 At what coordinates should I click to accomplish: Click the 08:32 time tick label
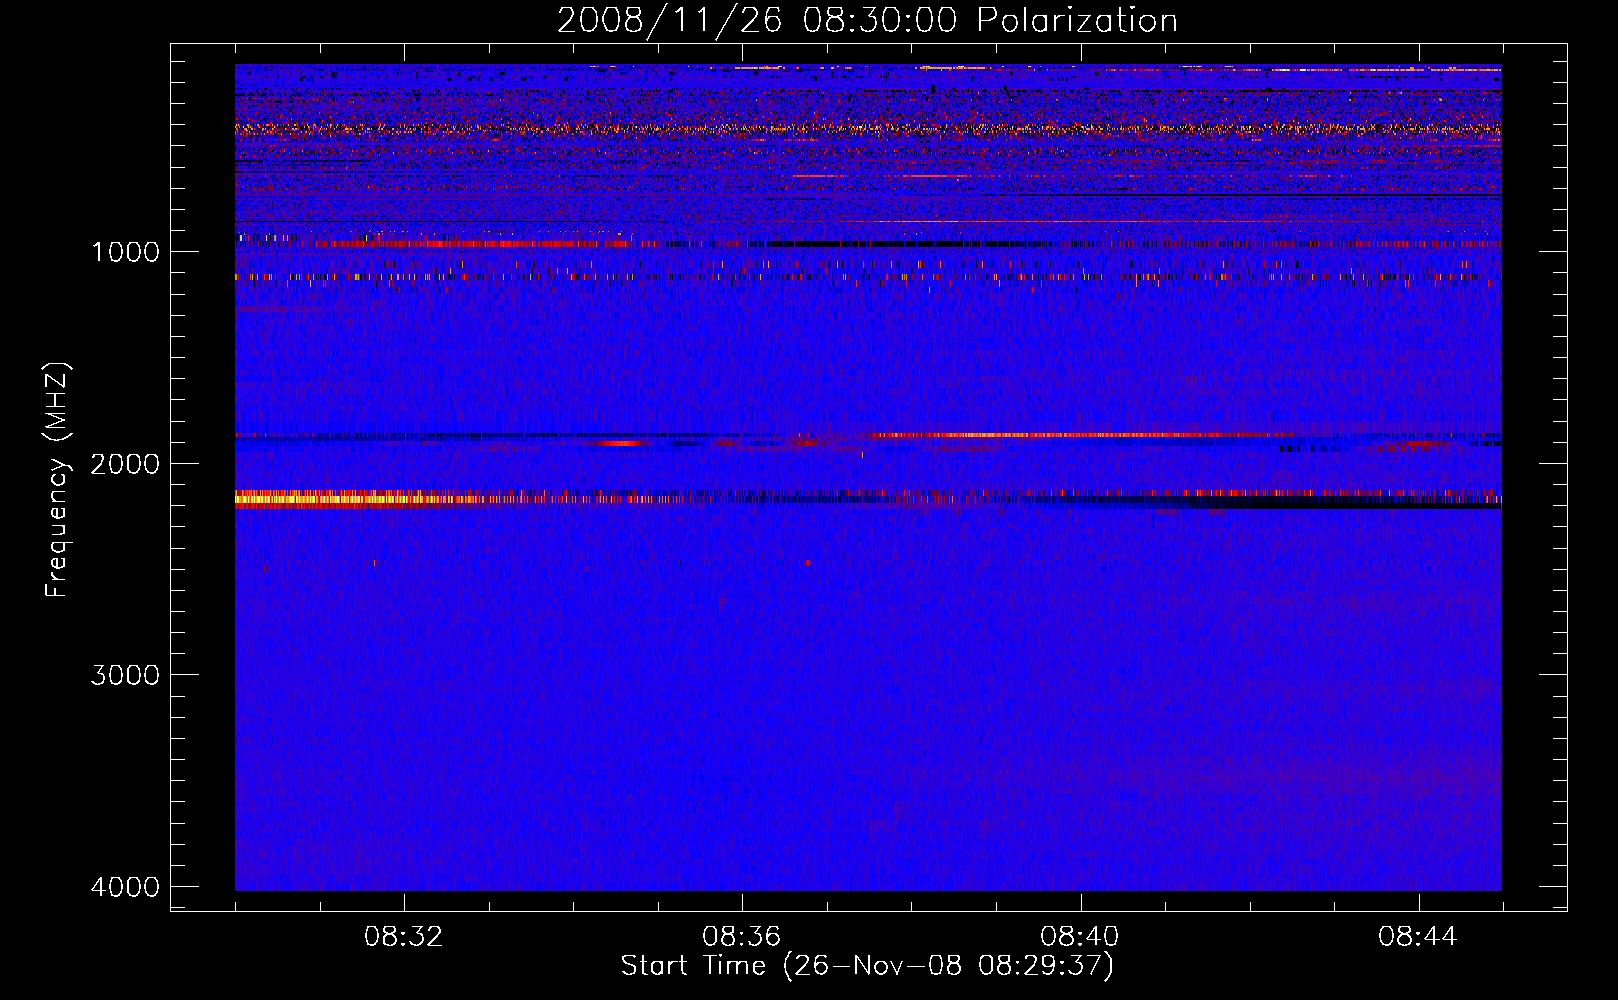pyautogui.click(x=404, y=937)
